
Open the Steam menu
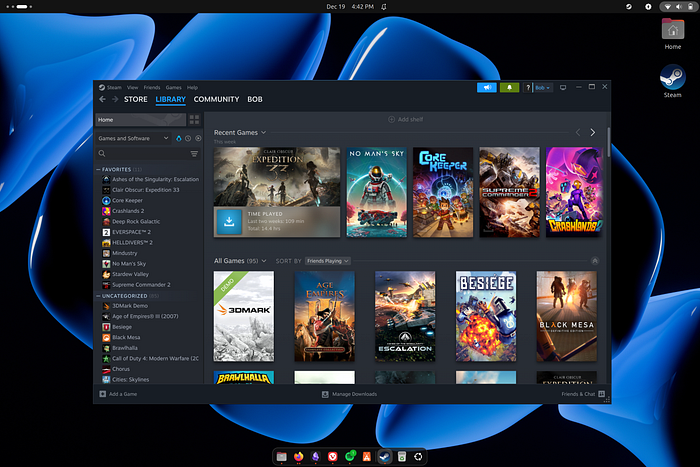tap(114, 88)
